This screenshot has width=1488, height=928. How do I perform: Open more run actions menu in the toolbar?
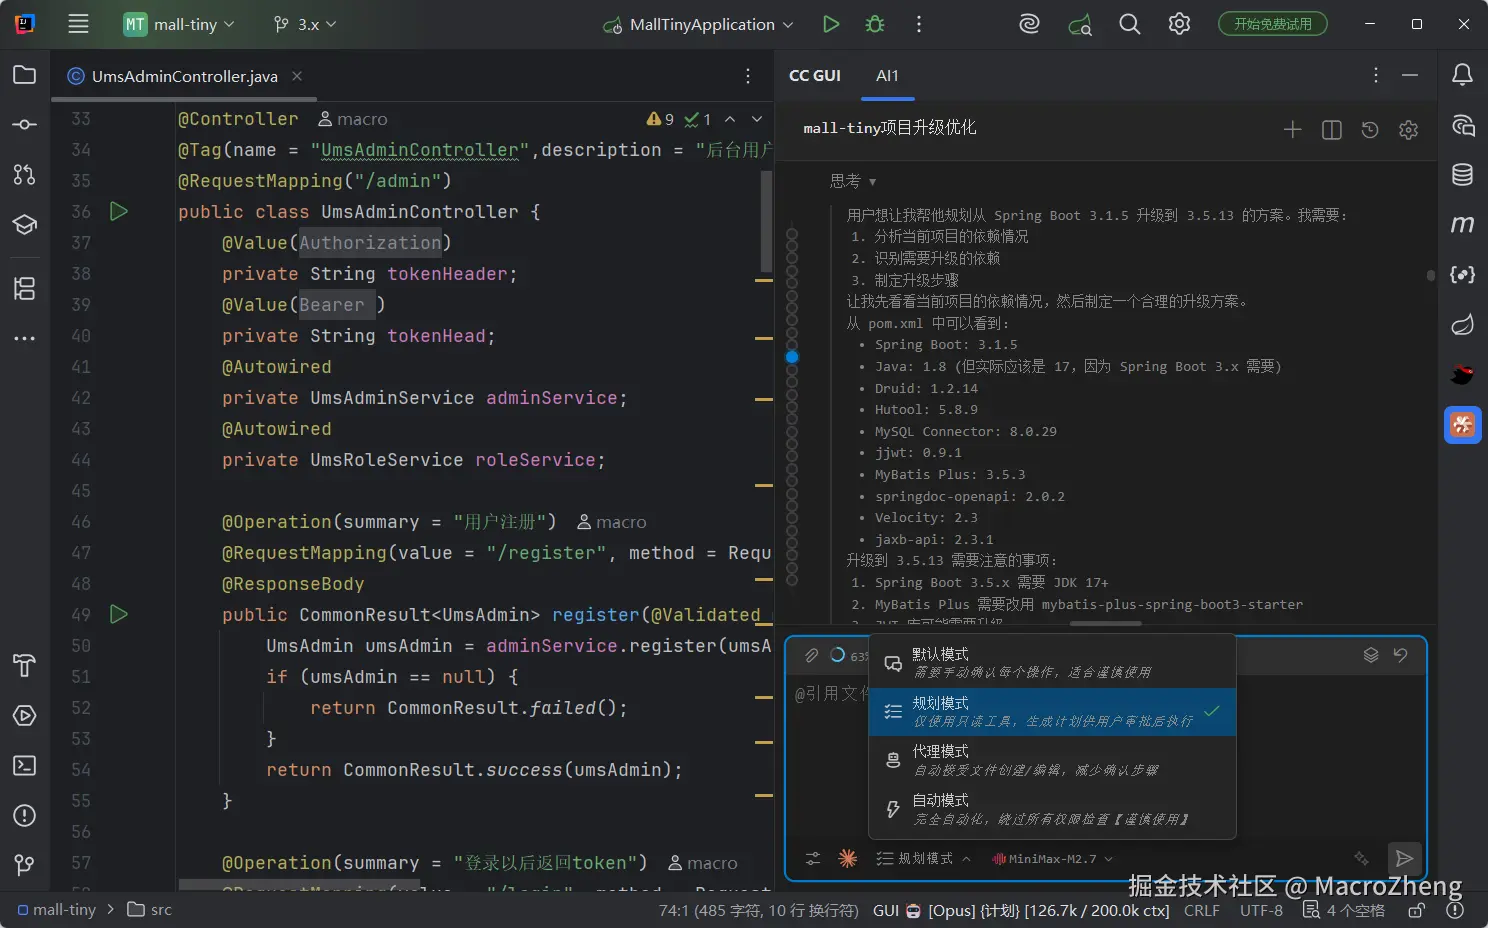pos(919,24)
